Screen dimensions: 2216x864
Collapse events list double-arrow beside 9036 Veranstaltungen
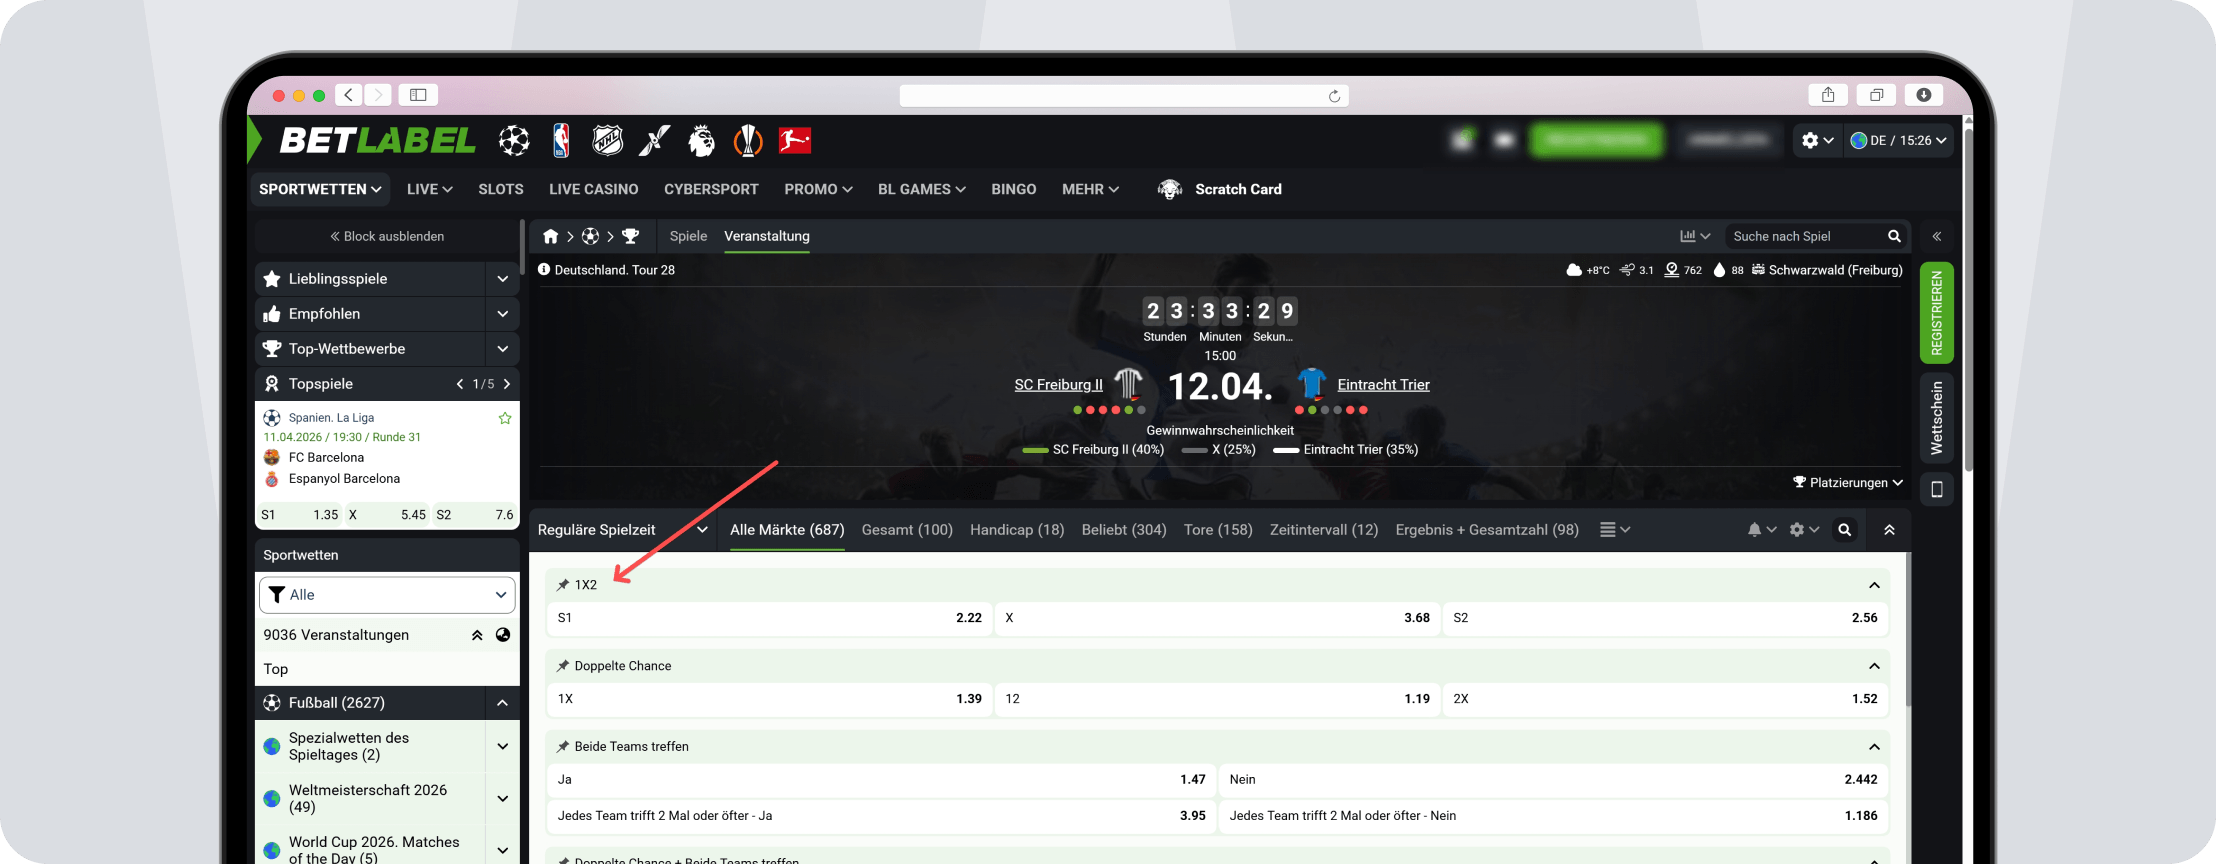click(477, 635)
